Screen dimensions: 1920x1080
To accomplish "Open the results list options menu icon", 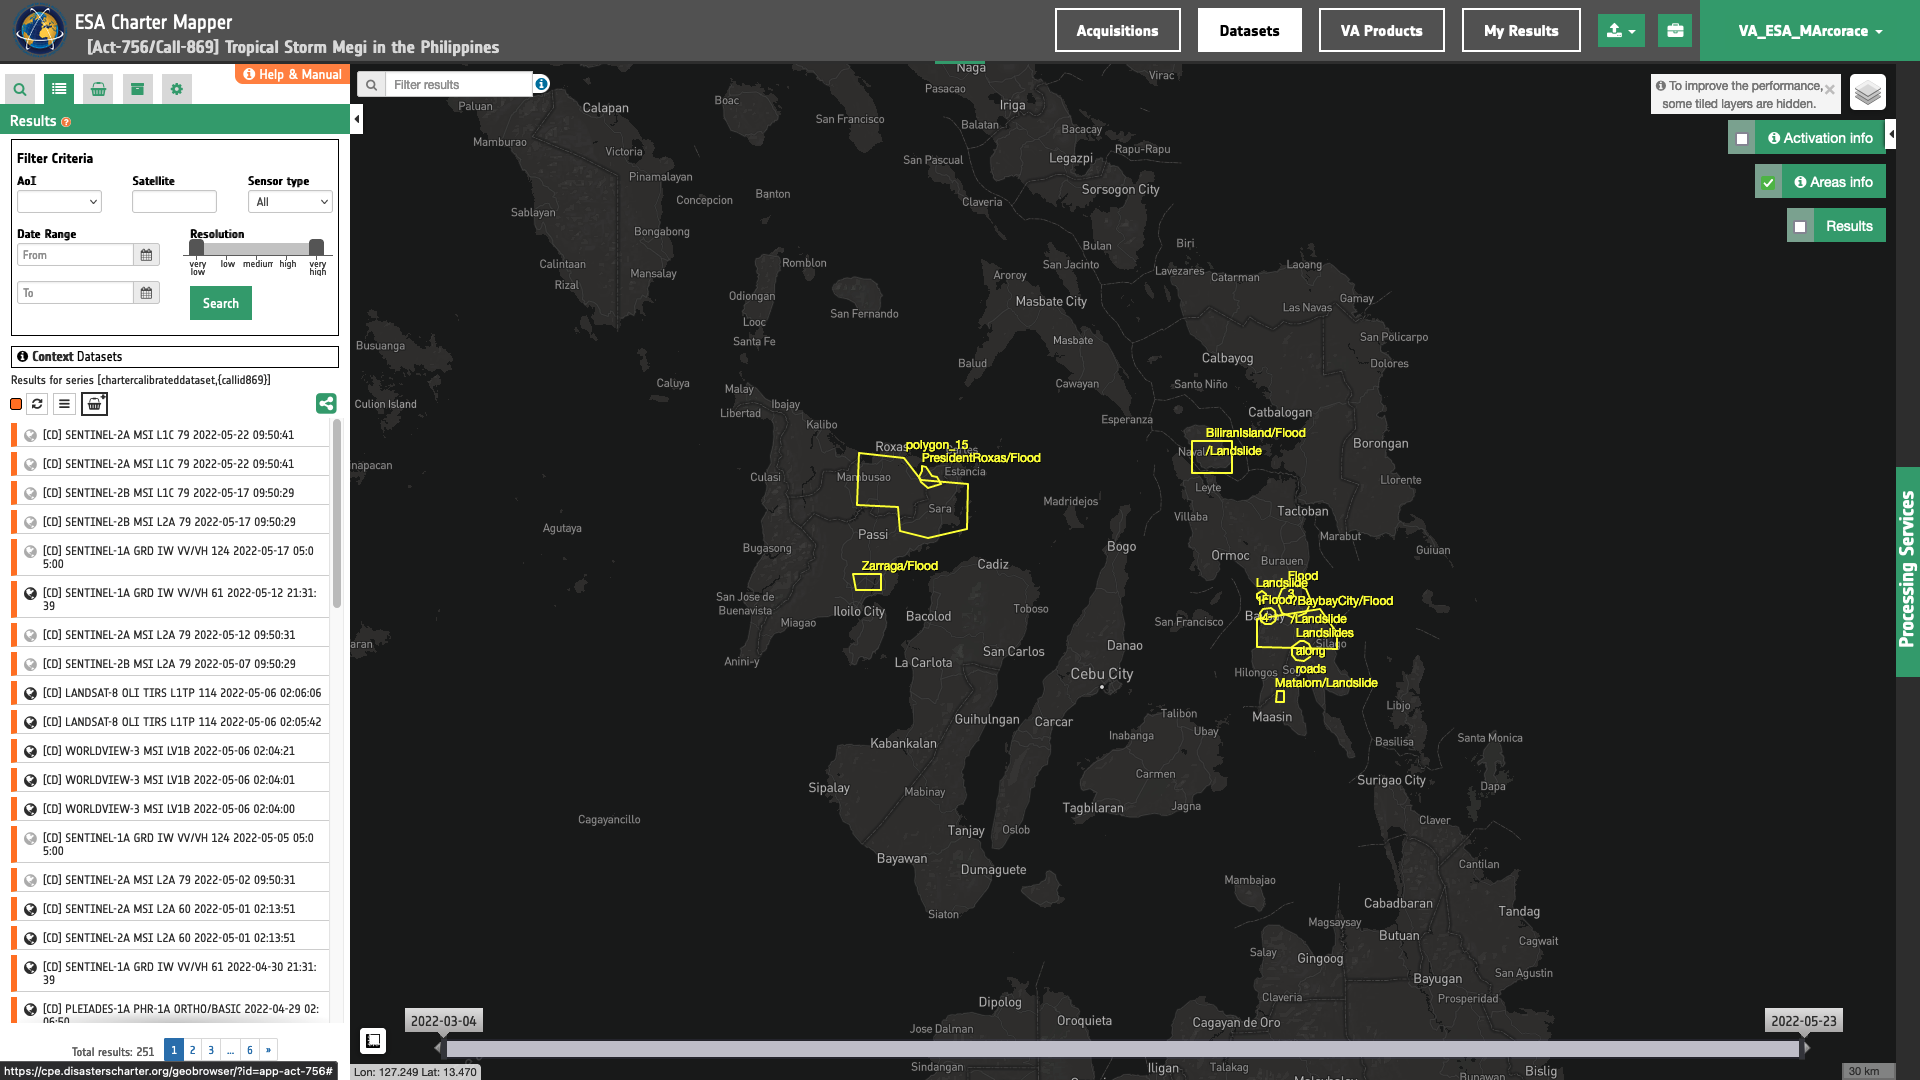I will point(64,404).
